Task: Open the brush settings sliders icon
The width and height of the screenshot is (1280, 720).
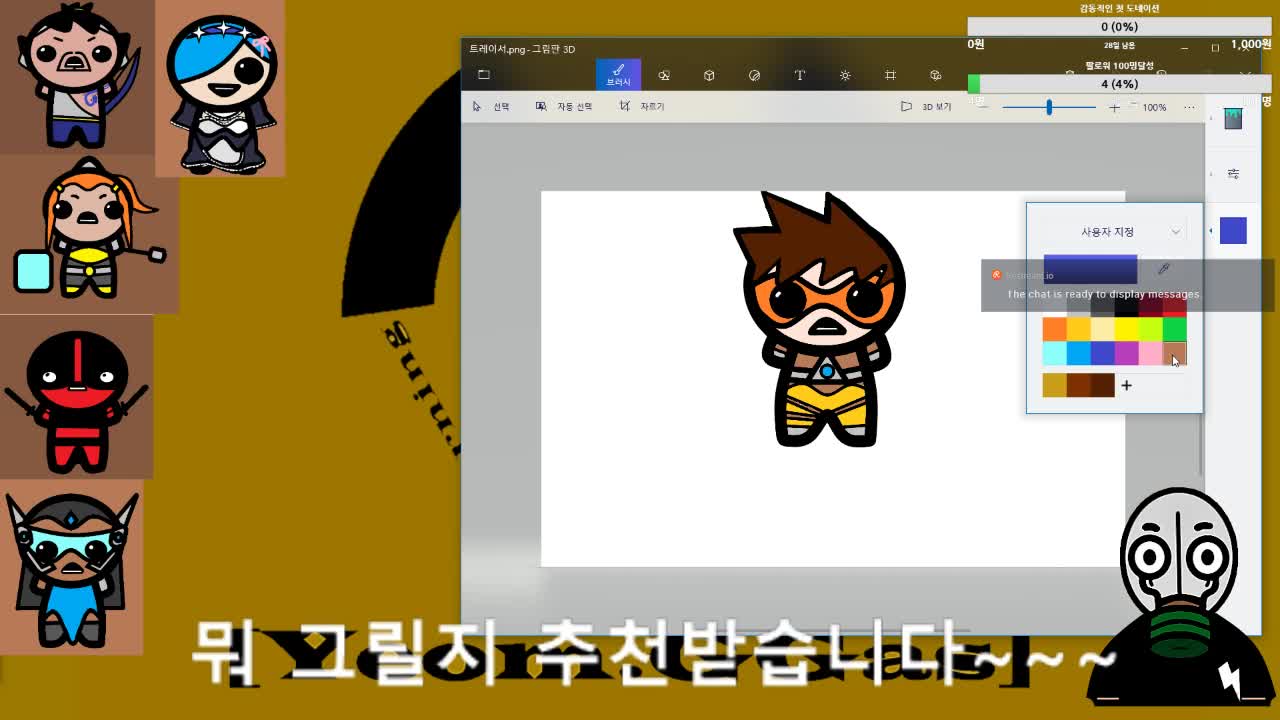Action: click(1233, 174)
